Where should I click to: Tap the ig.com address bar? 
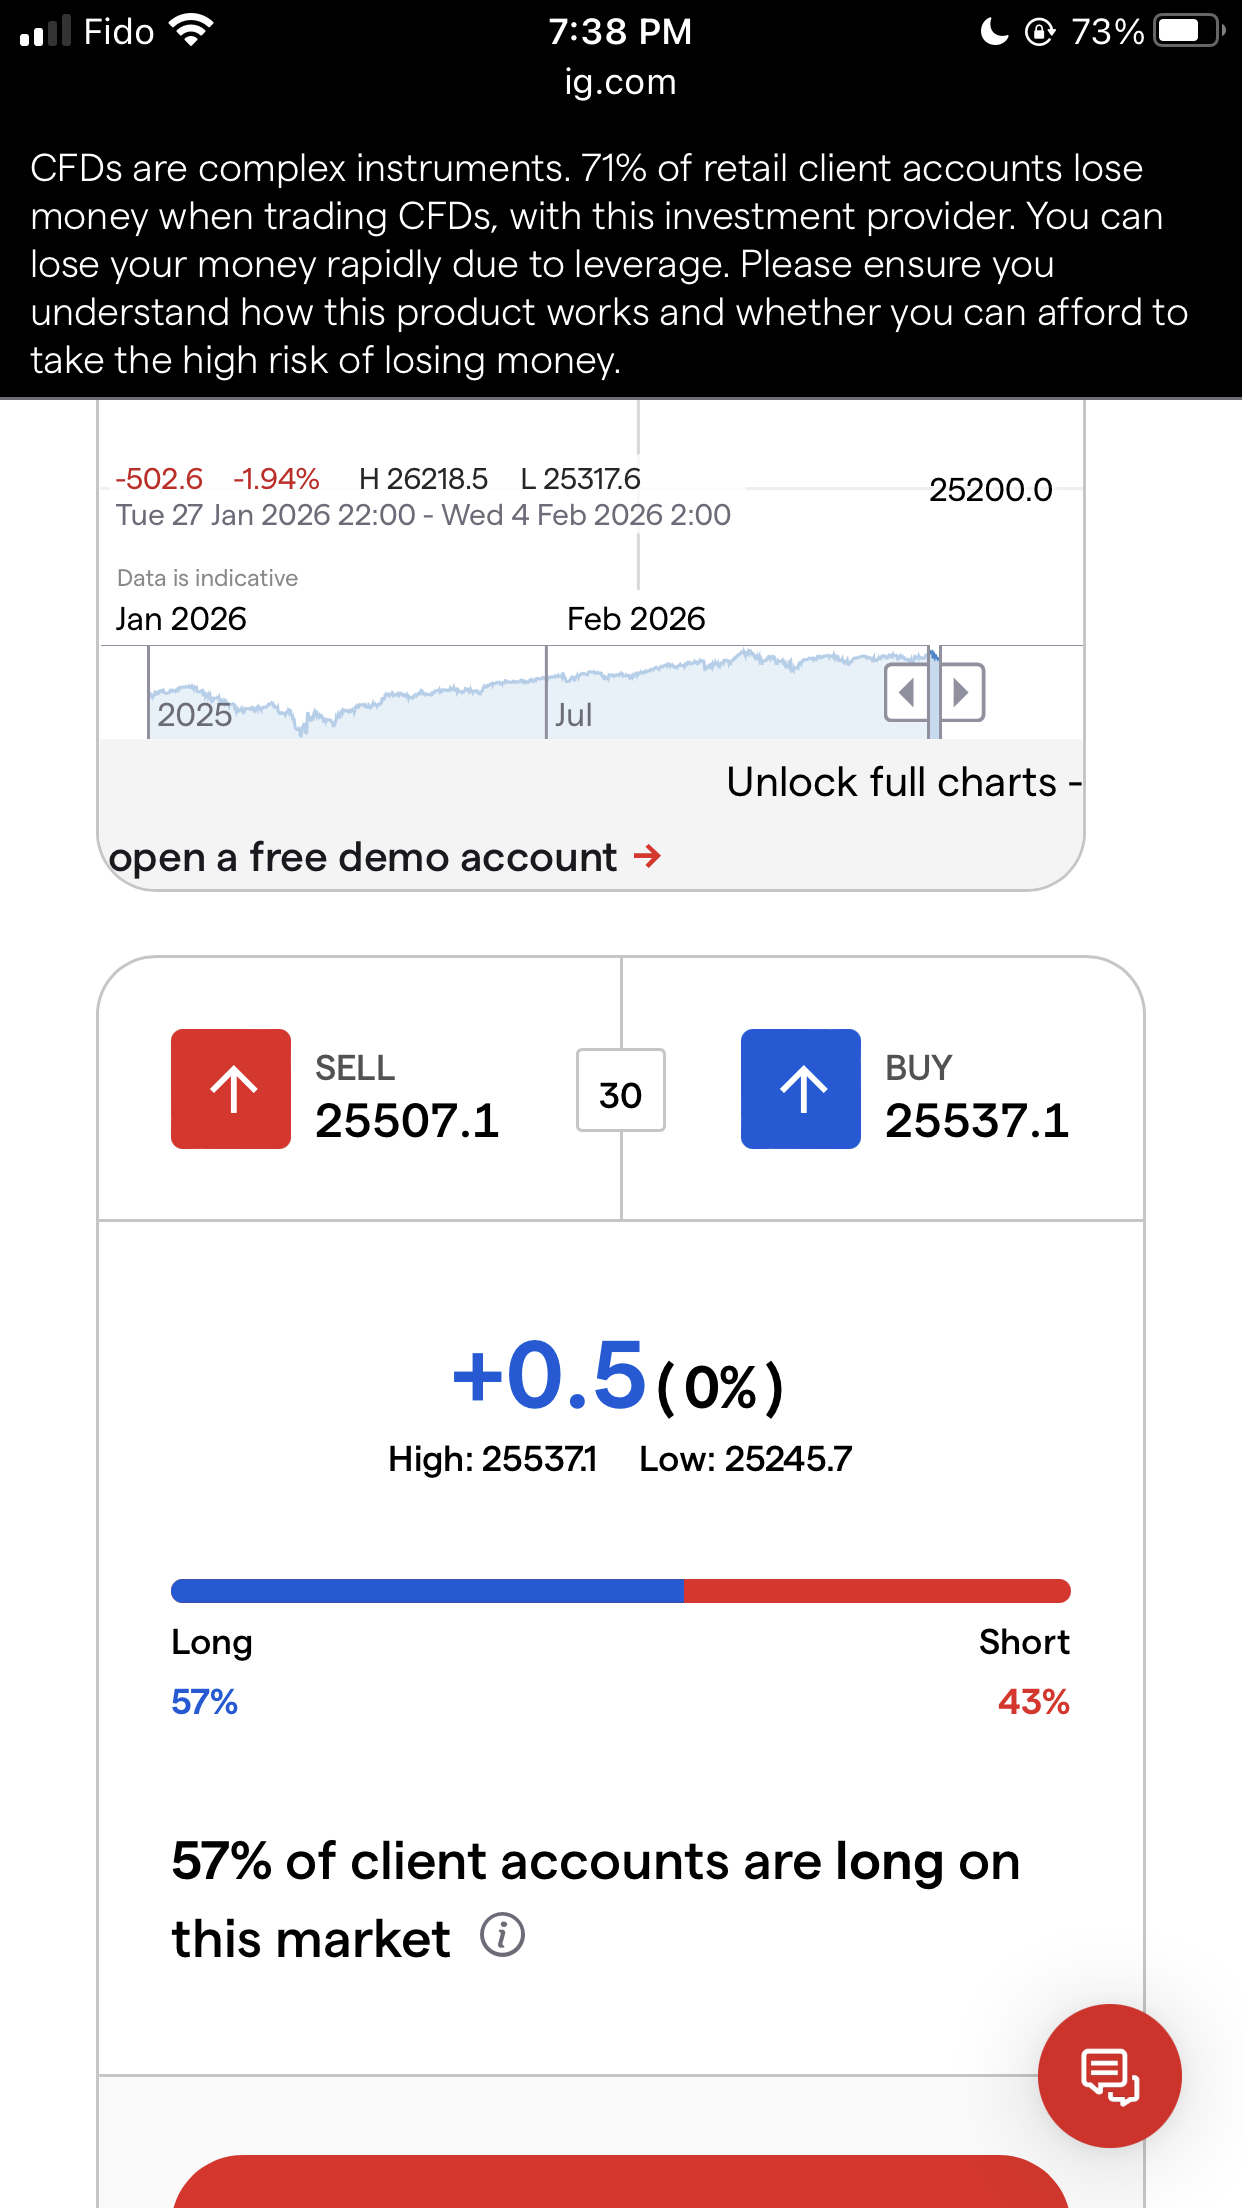(620, 81)
